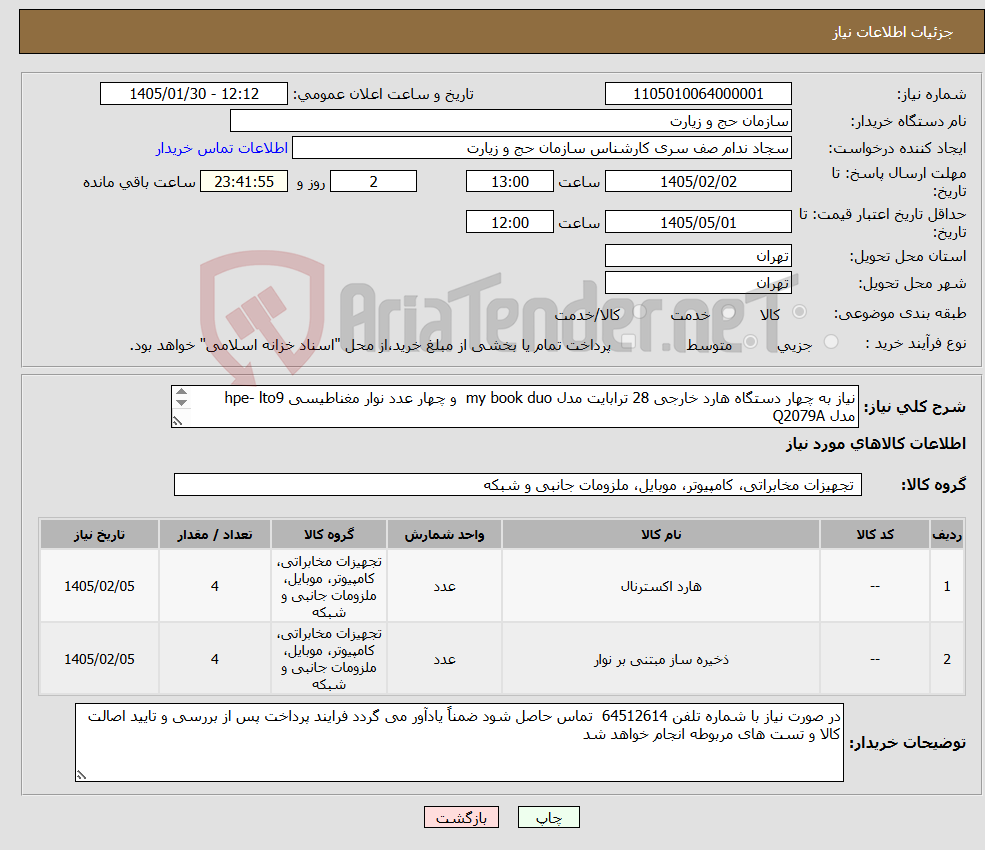Screen dimensions: 985x850
Task: Click the item code cell in row 2
Action: (x=874, y=659)
